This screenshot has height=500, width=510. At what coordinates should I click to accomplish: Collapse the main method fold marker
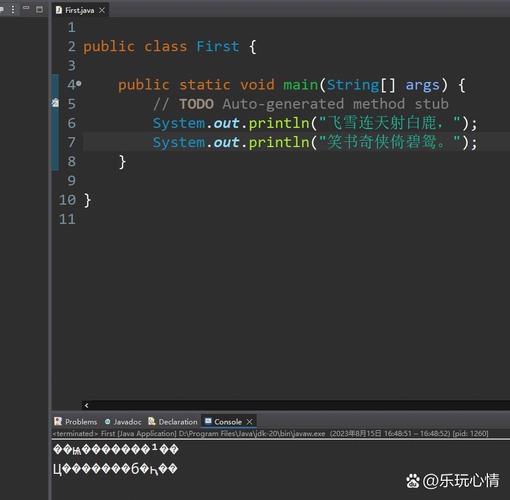(79, 83)
